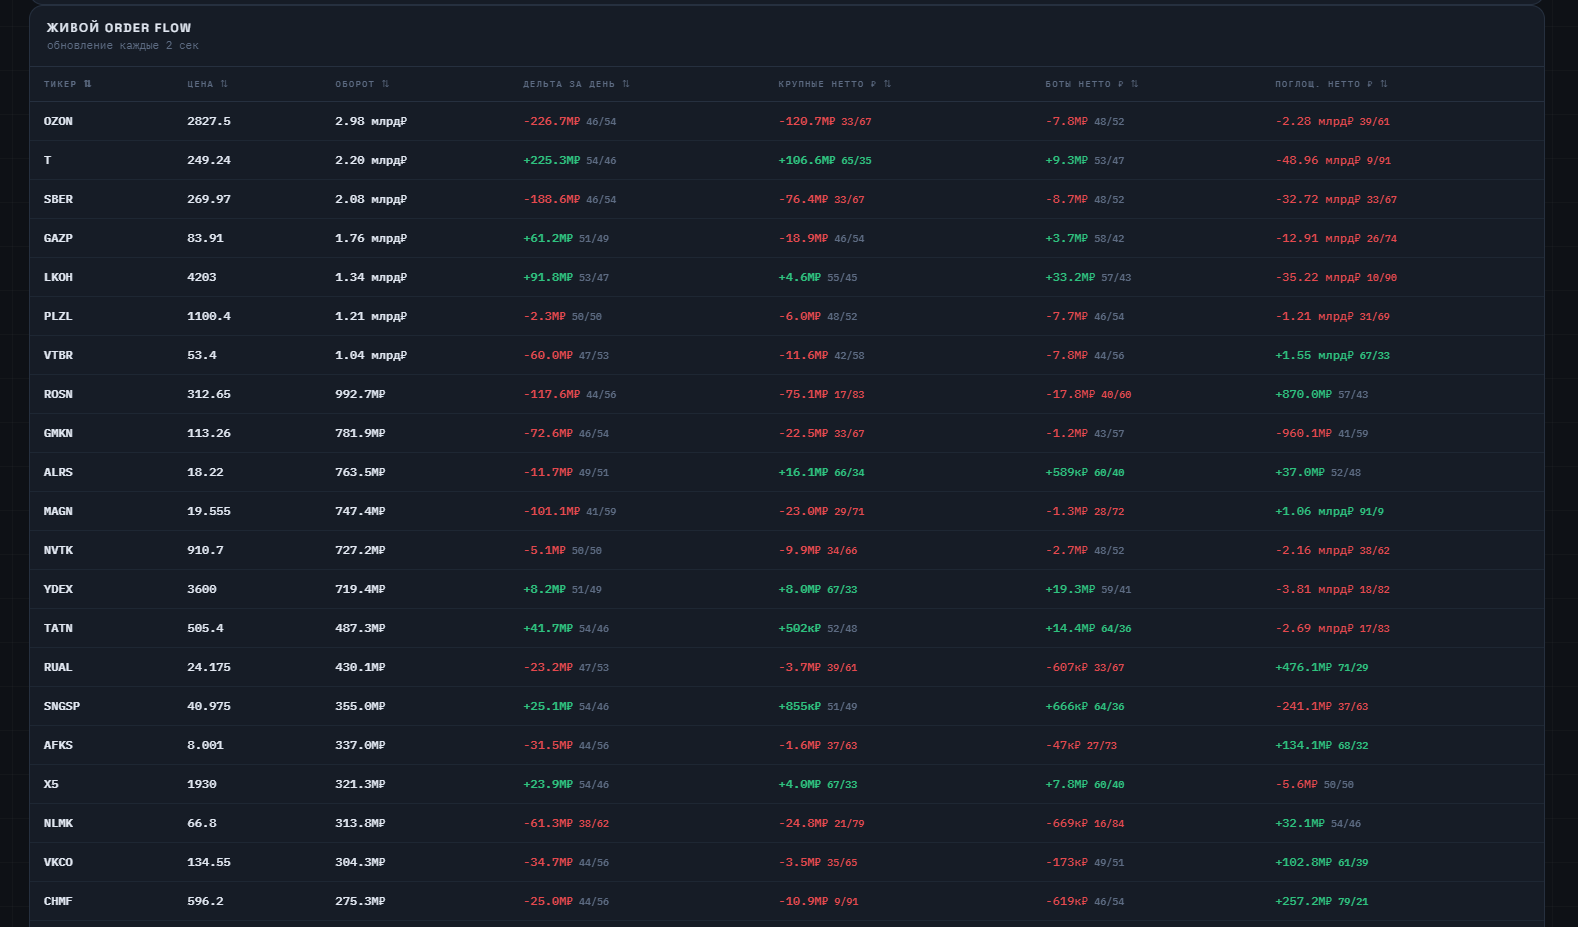
Task: Sort by ПОГЛОЩ. НЕТТО sort icon
Action: (1383, 84)
